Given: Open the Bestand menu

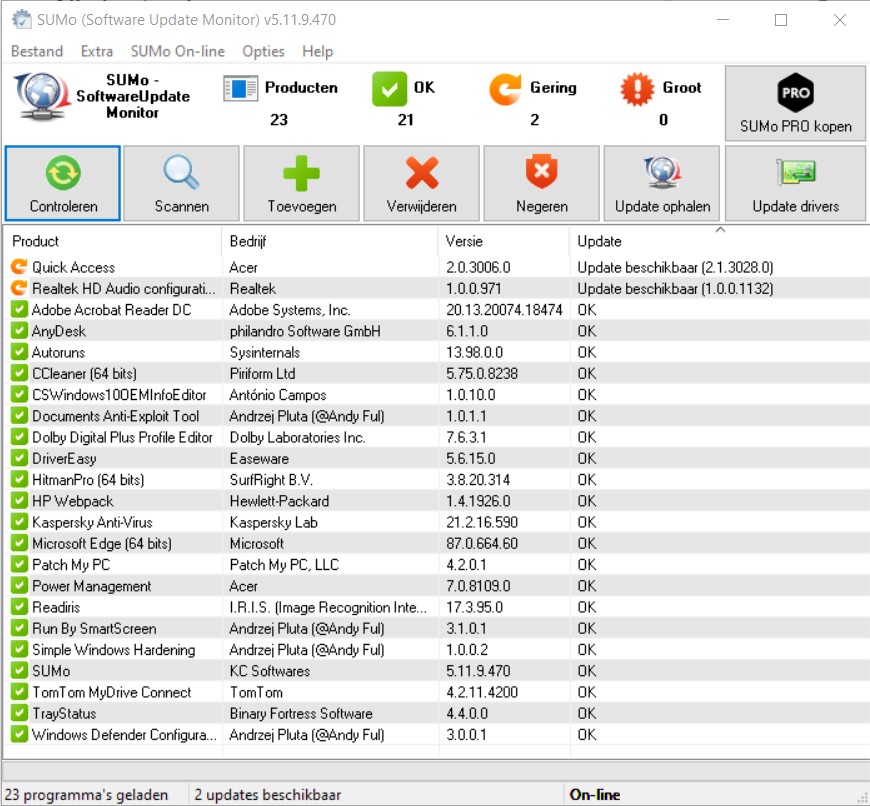Looking at the screenshot, I should point(37,51).
